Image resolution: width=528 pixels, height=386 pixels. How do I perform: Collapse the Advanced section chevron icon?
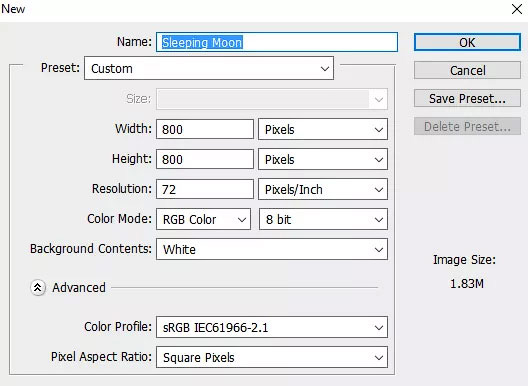pos(38,288)
